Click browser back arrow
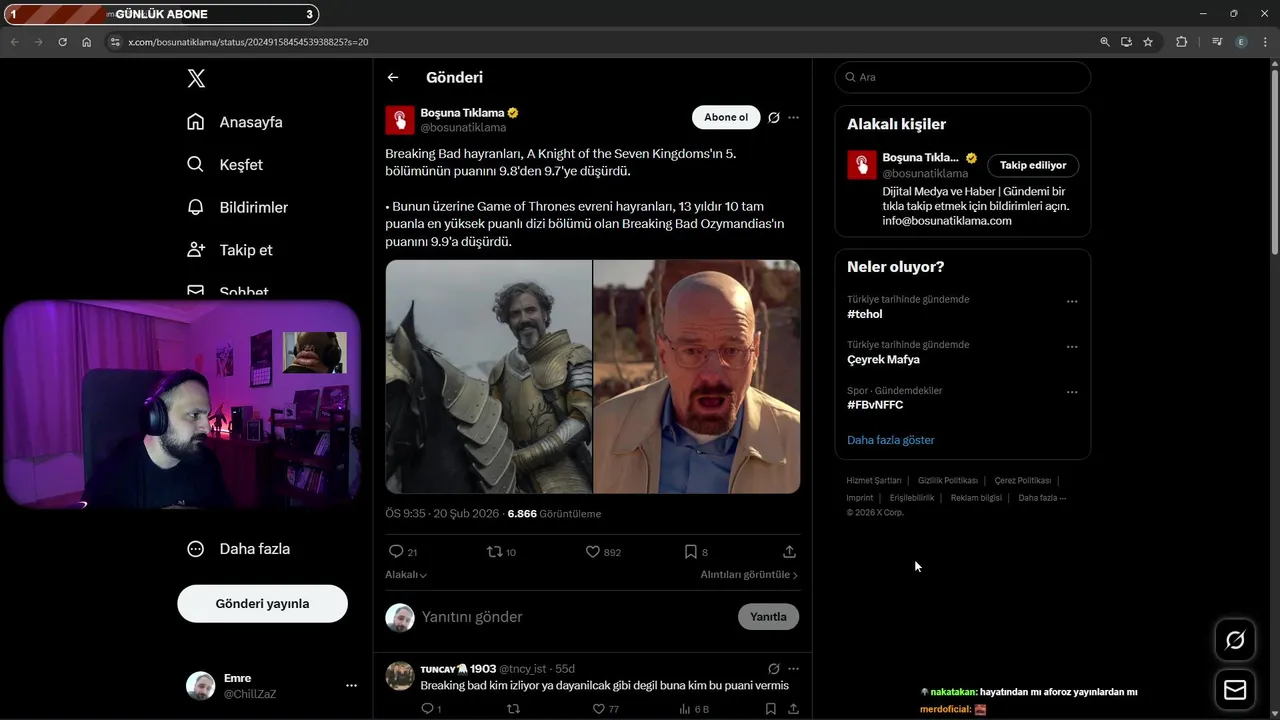Screen dimensions: 1280x720 (14, 42)
